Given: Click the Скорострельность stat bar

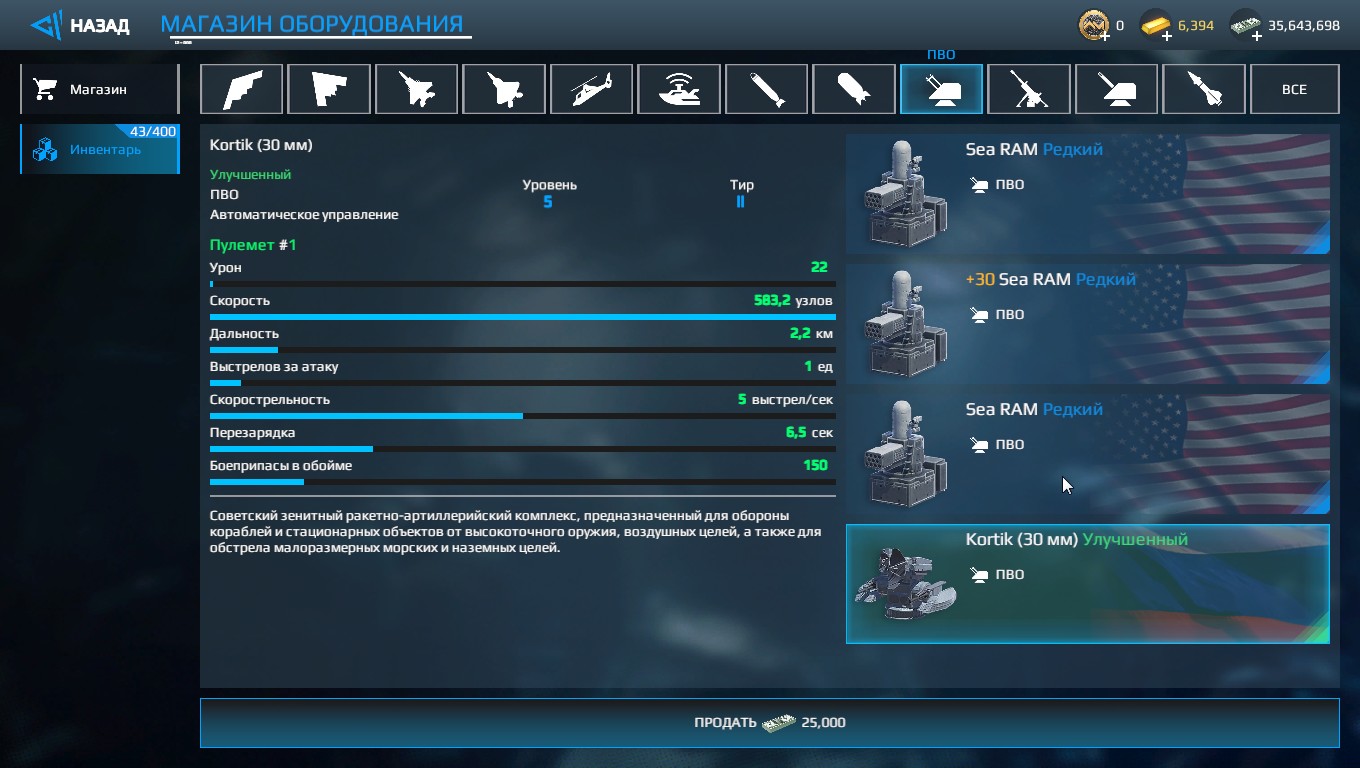Looking at the screenshot, I should (523, 416).
